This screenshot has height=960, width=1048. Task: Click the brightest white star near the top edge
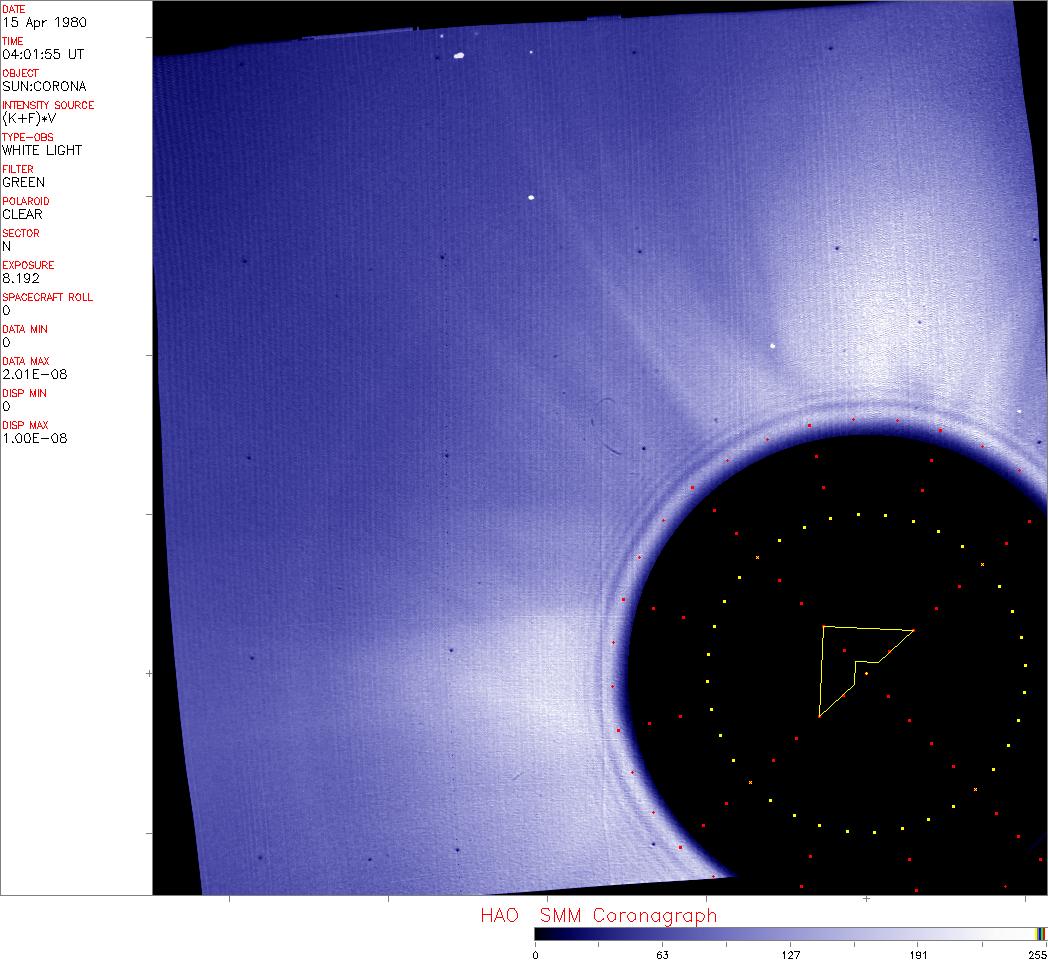coord(459,56)
